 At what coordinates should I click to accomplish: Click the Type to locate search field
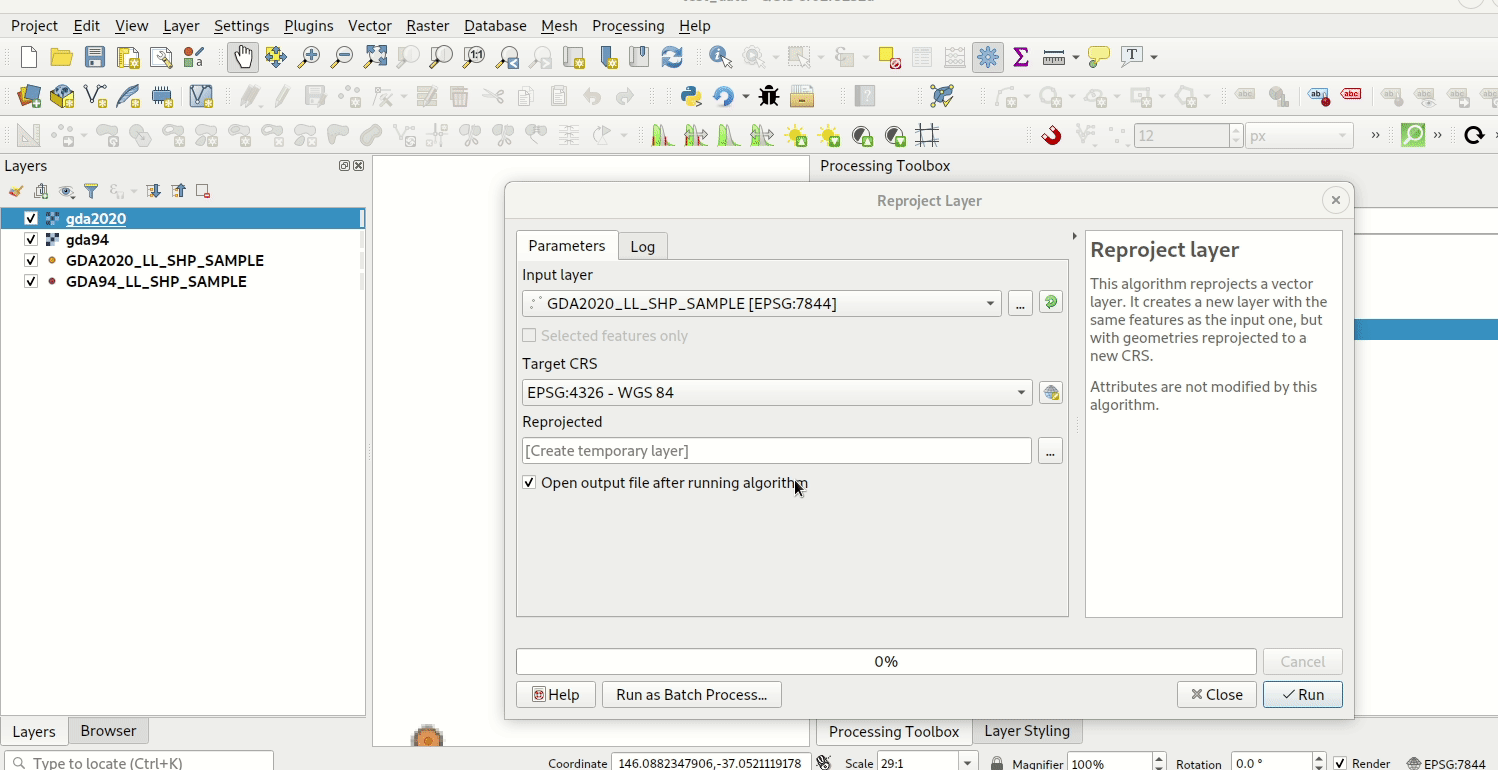pos(139,763)
